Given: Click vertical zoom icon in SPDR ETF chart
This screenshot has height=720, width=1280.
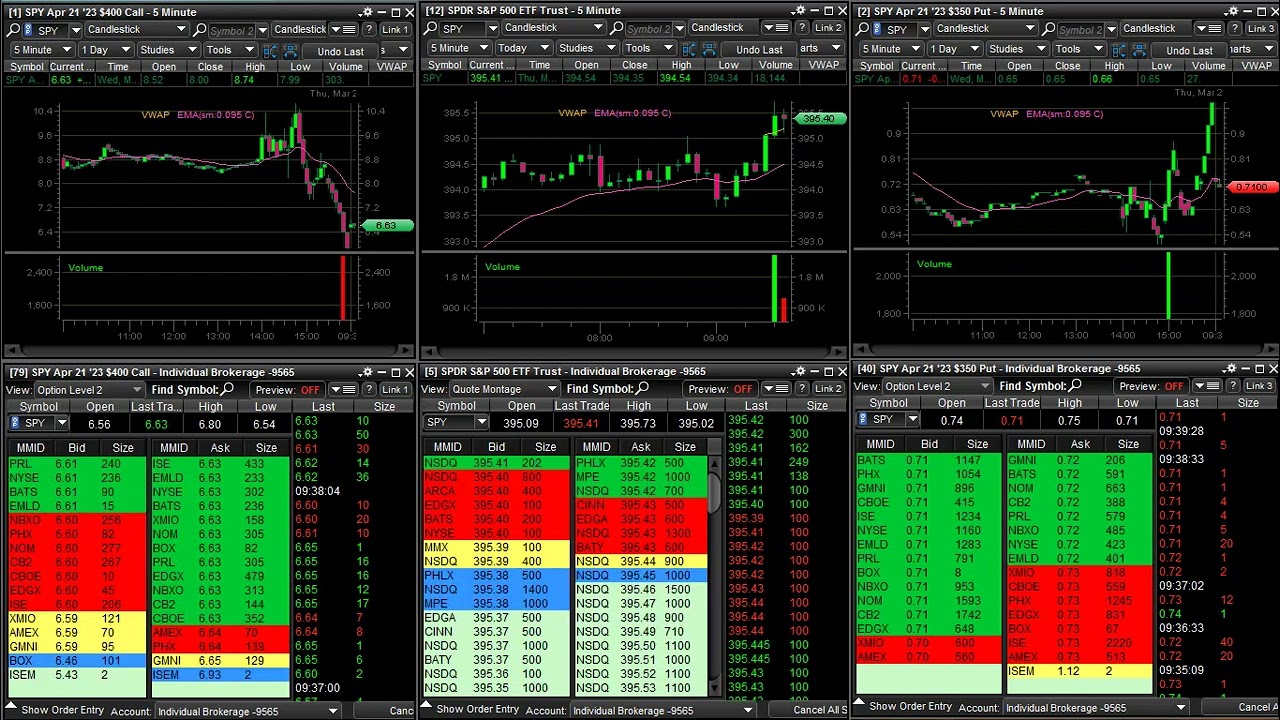Looking at the screenshot, I should pyautogui.click(x=689, y=48).
